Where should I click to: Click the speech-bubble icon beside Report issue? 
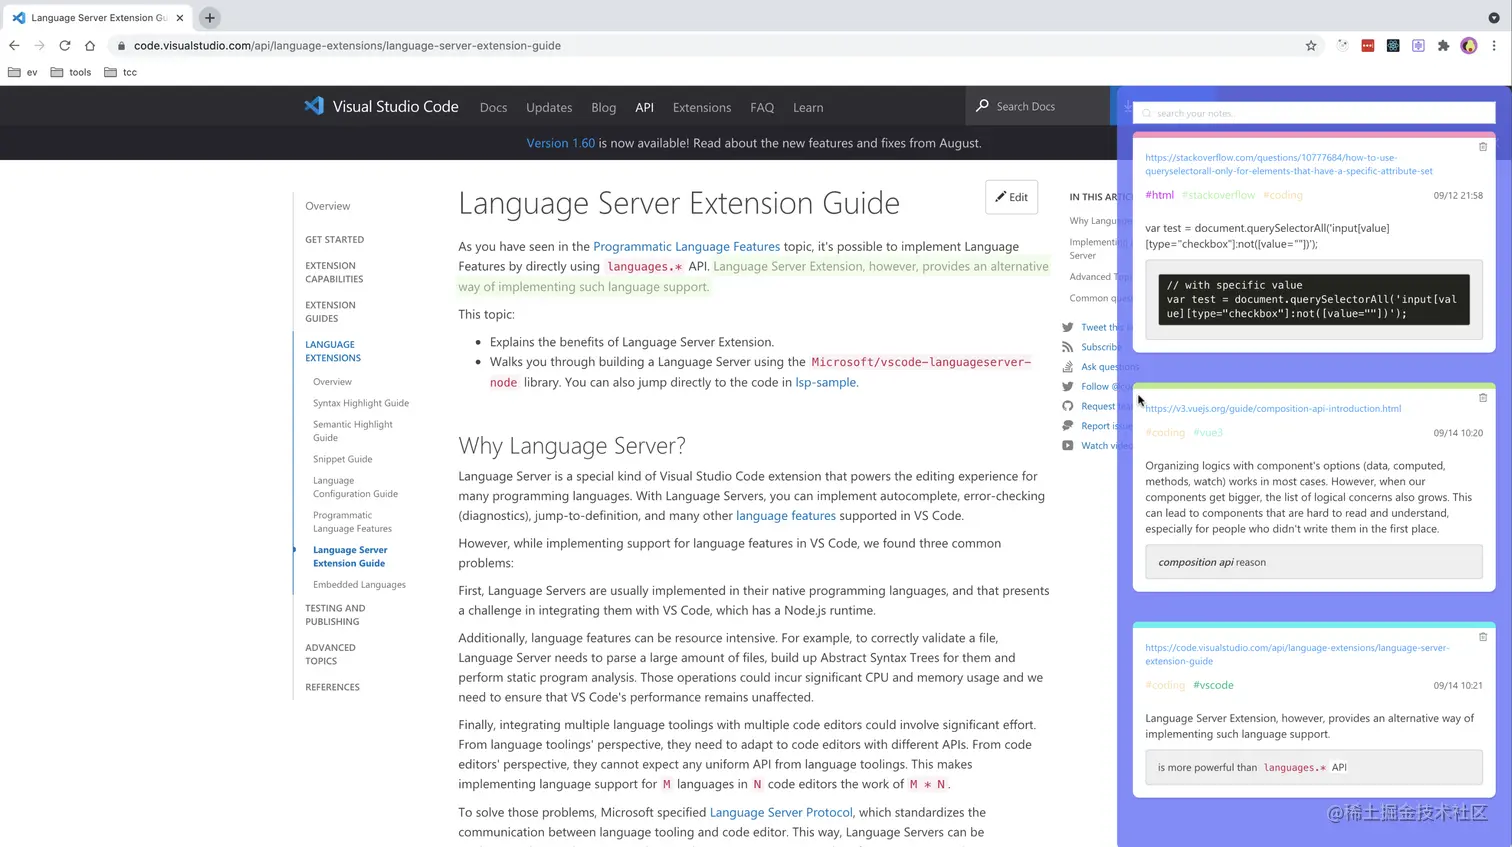tap(1068, 426)
